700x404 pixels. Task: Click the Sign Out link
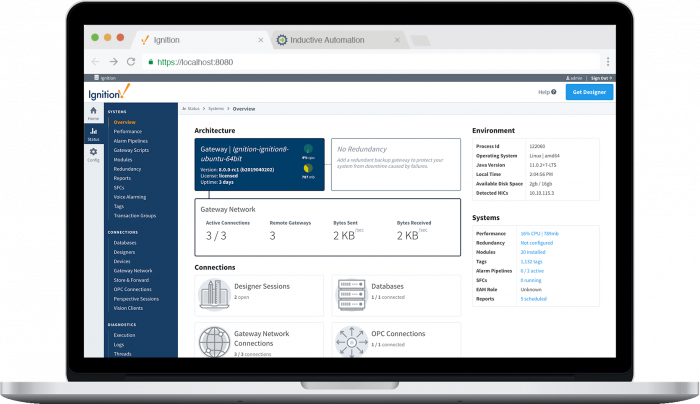601,78
